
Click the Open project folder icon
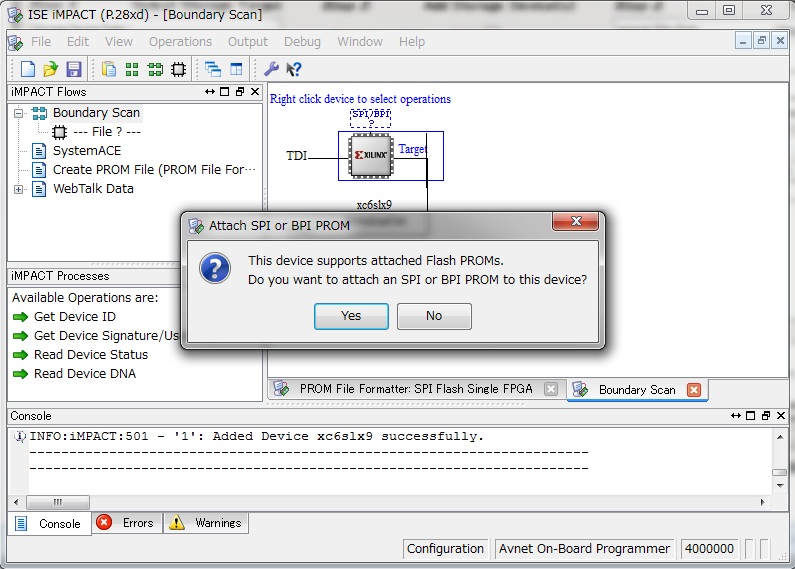pyautogui.click(x=50, y=69)
